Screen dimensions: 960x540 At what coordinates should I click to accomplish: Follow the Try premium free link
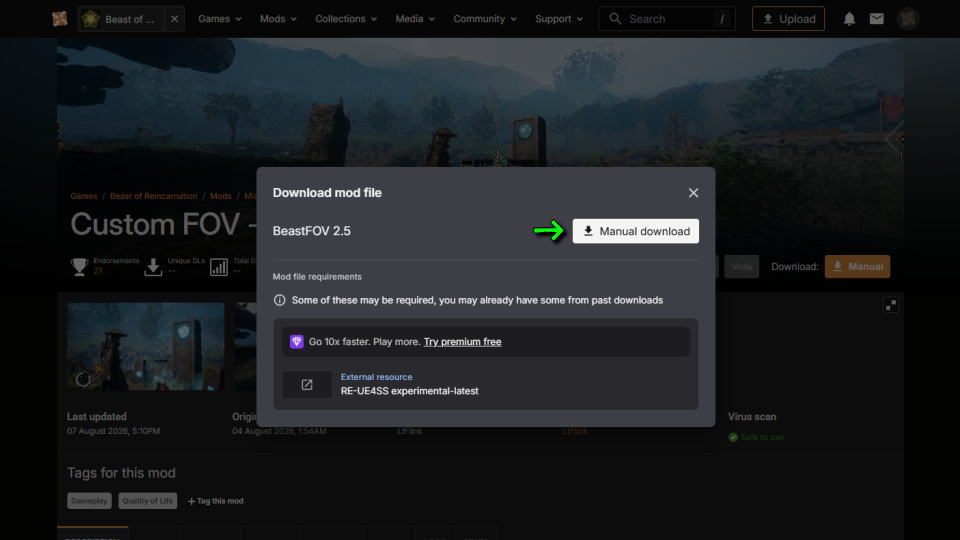pyautogui.click(x=462, y=342)
